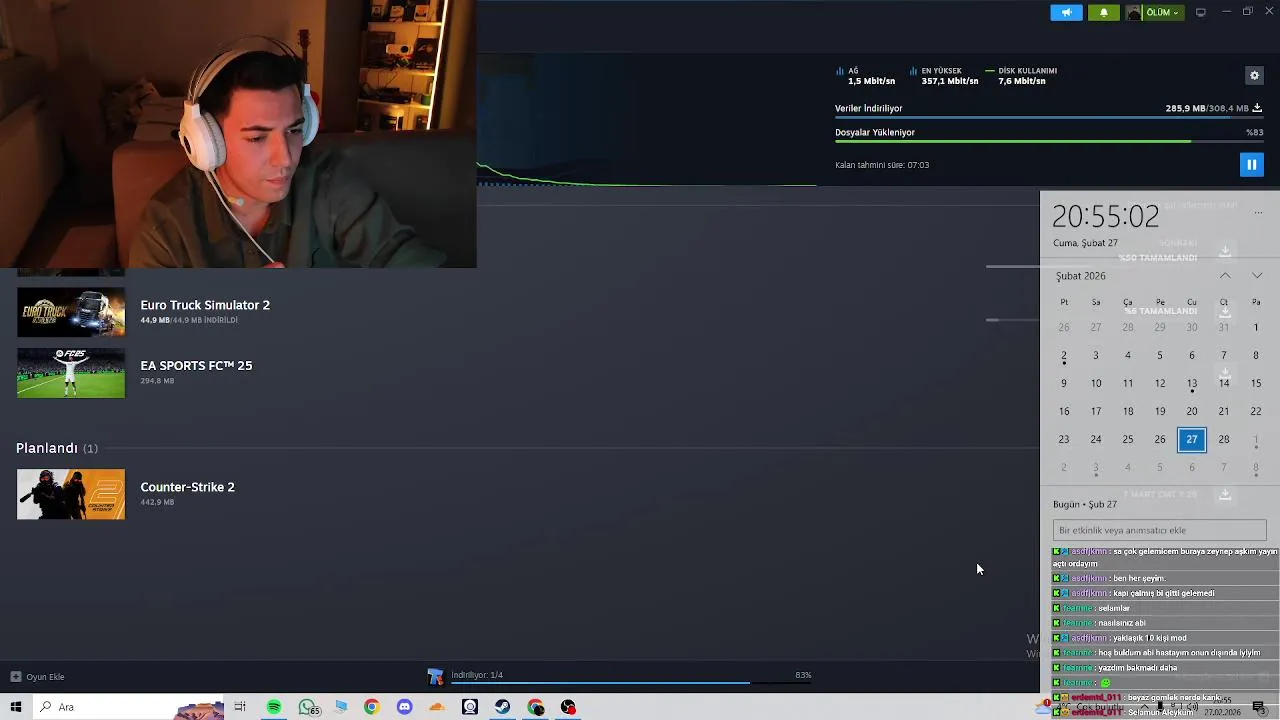This screenshot has height=720, width=1280.
Task: Open Windows notification center icon
Action: click(1258, 708)
